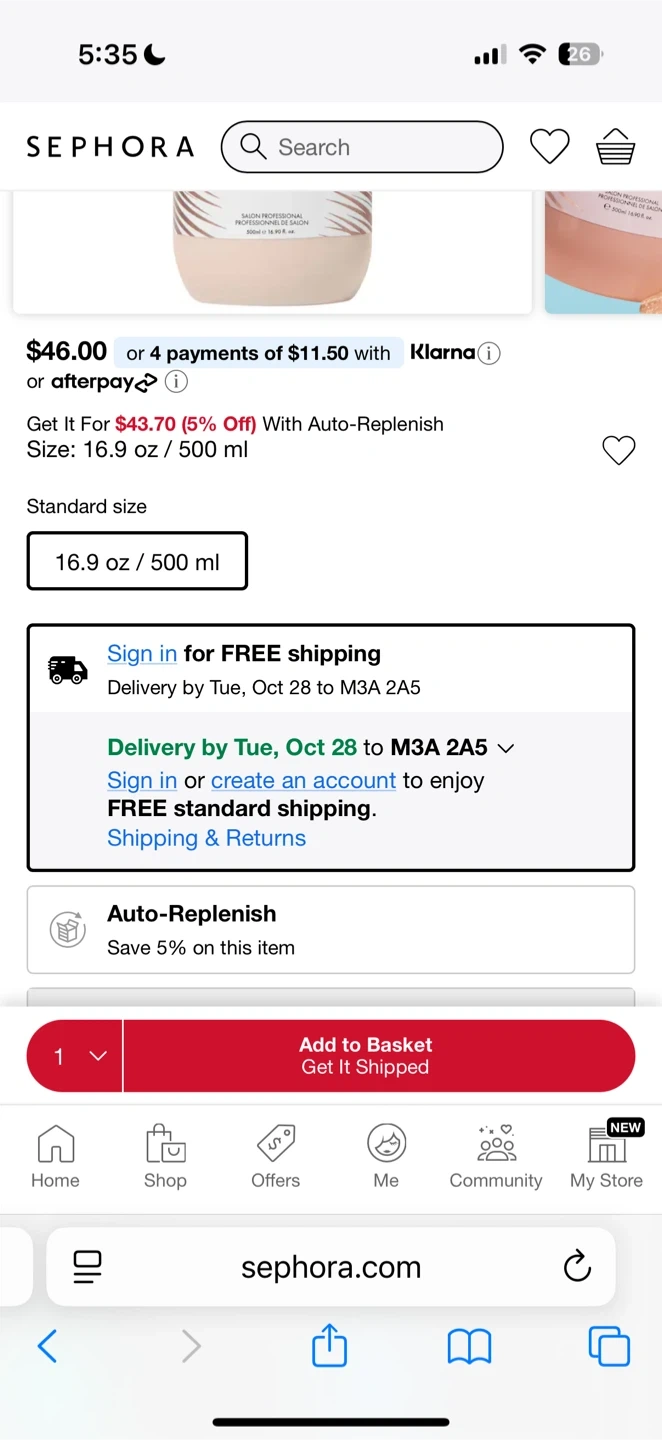Go to the Community tab
The height and width of the screenshot is (1440, 662).
click(x=495, y=1156)
